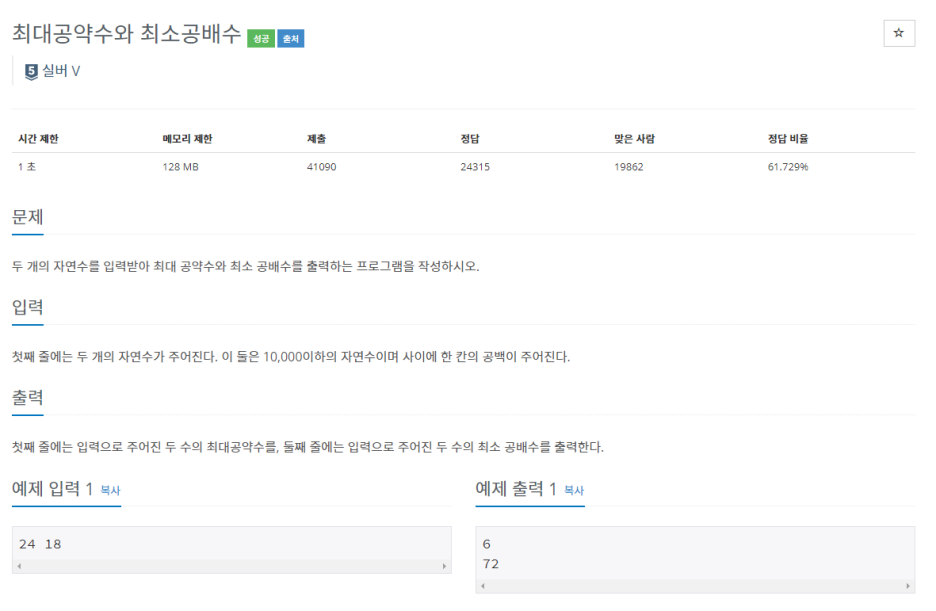Click the problem title 최대공약수와 최소공배수
Image resolution: width=936 pixels, height=611 pixels.
[127, 34]
